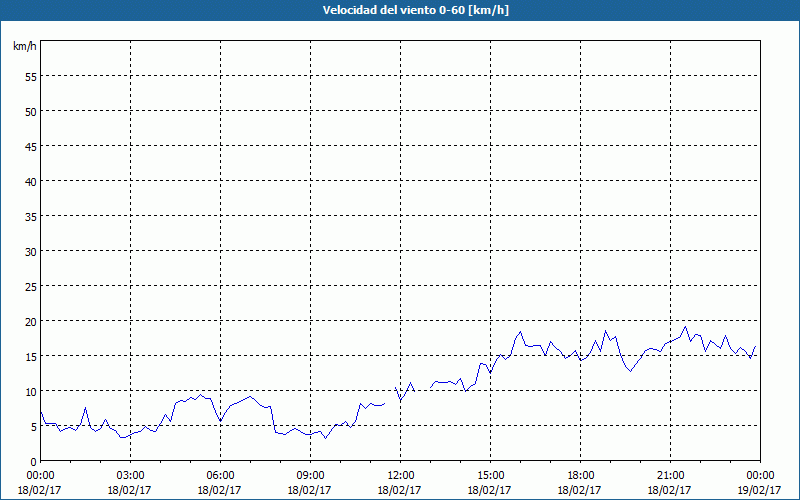Click the '12:00' time axis label
The width and height of the screenshot is (800, 500).
401,476
